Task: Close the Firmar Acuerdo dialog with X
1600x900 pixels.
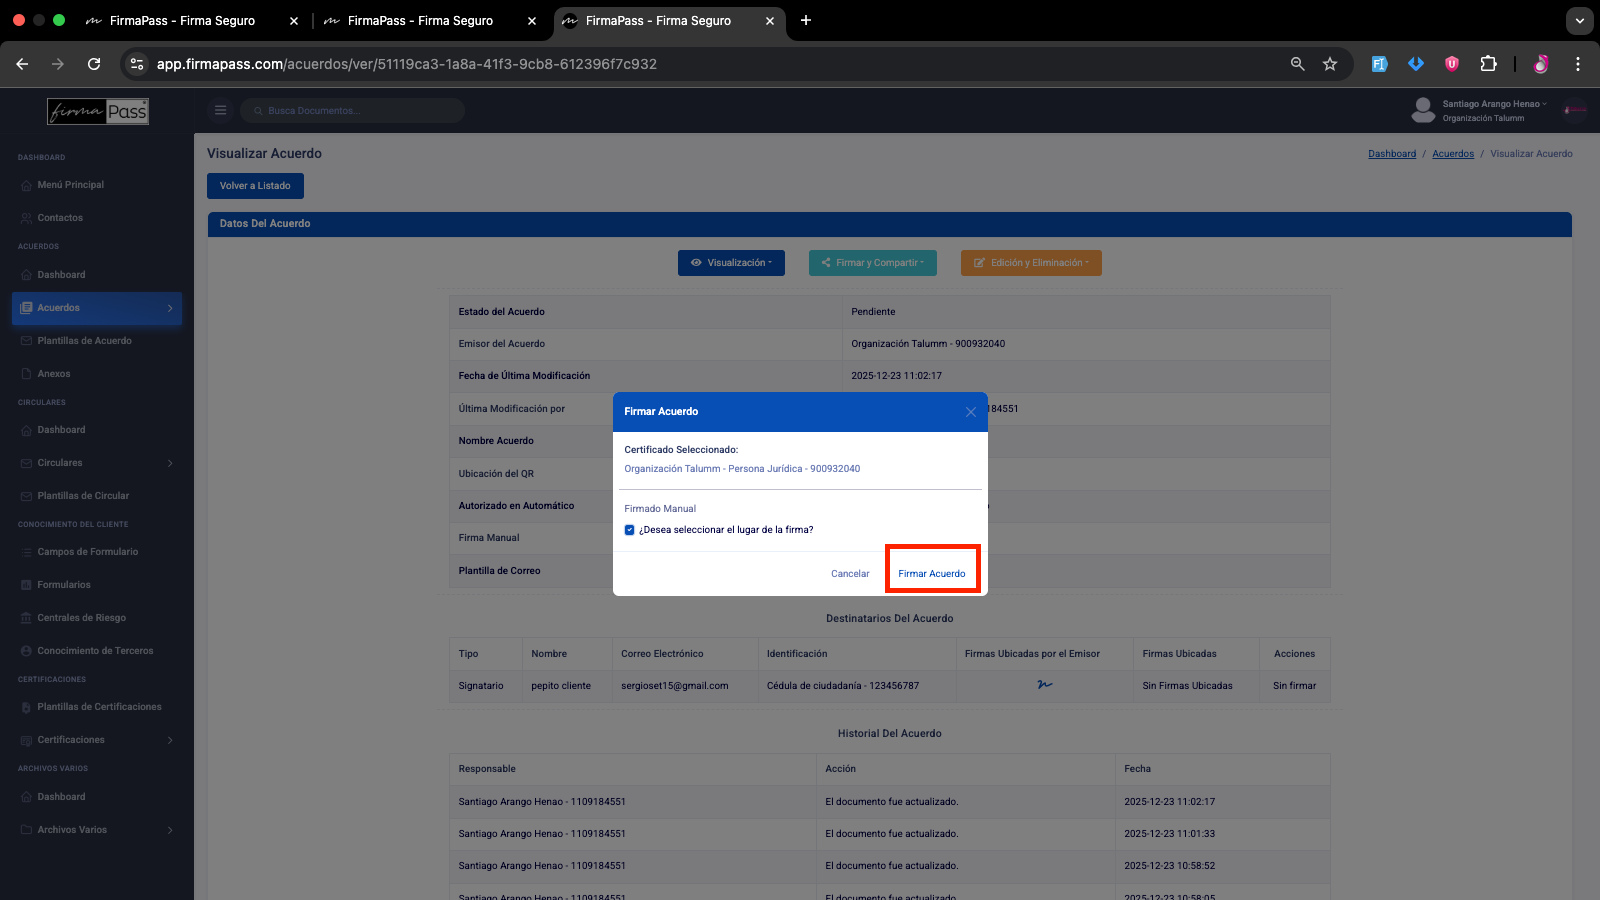Action: pos(970,412)
